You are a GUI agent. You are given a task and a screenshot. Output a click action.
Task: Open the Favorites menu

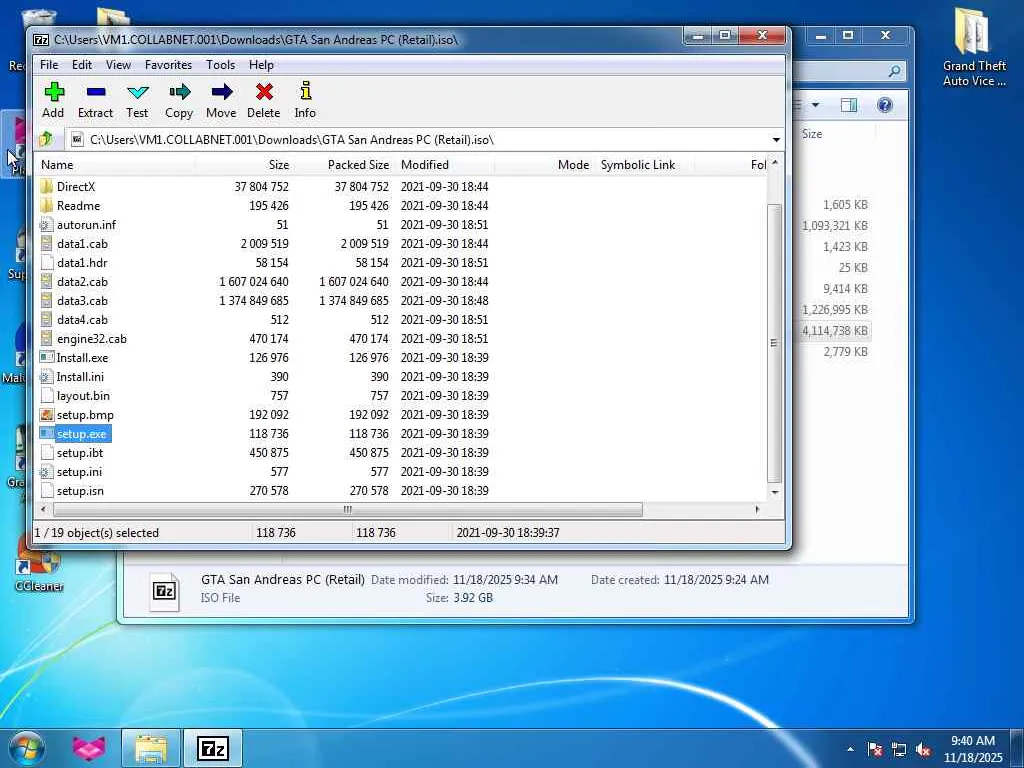(168, 65)
